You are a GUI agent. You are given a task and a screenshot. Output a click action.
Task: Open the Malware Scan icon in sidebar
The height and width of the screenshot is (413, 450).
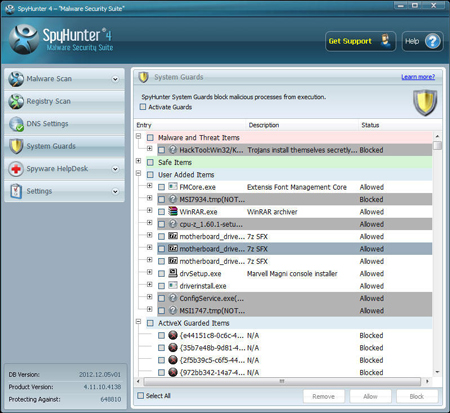pos(16,79)
